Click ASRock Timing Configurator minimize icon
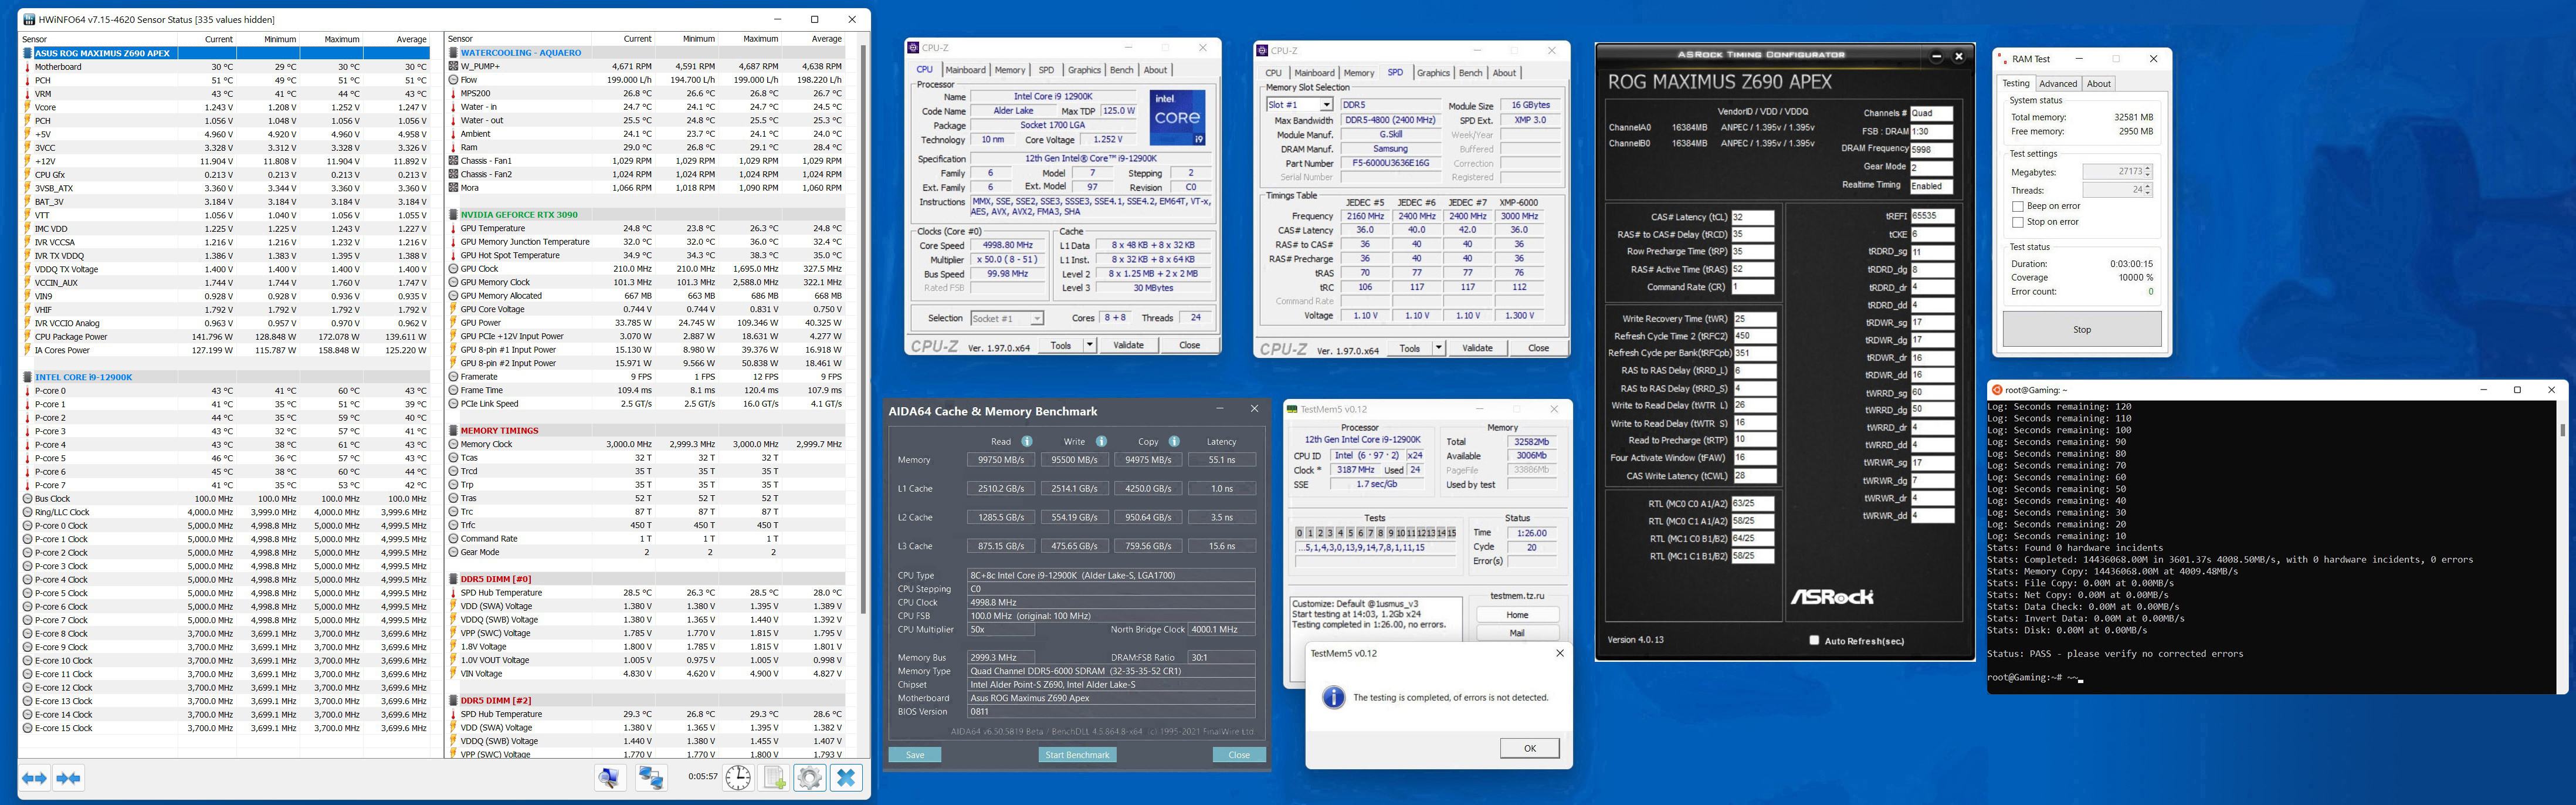This screenshot has width=2576, height=805. (1936, 56)
